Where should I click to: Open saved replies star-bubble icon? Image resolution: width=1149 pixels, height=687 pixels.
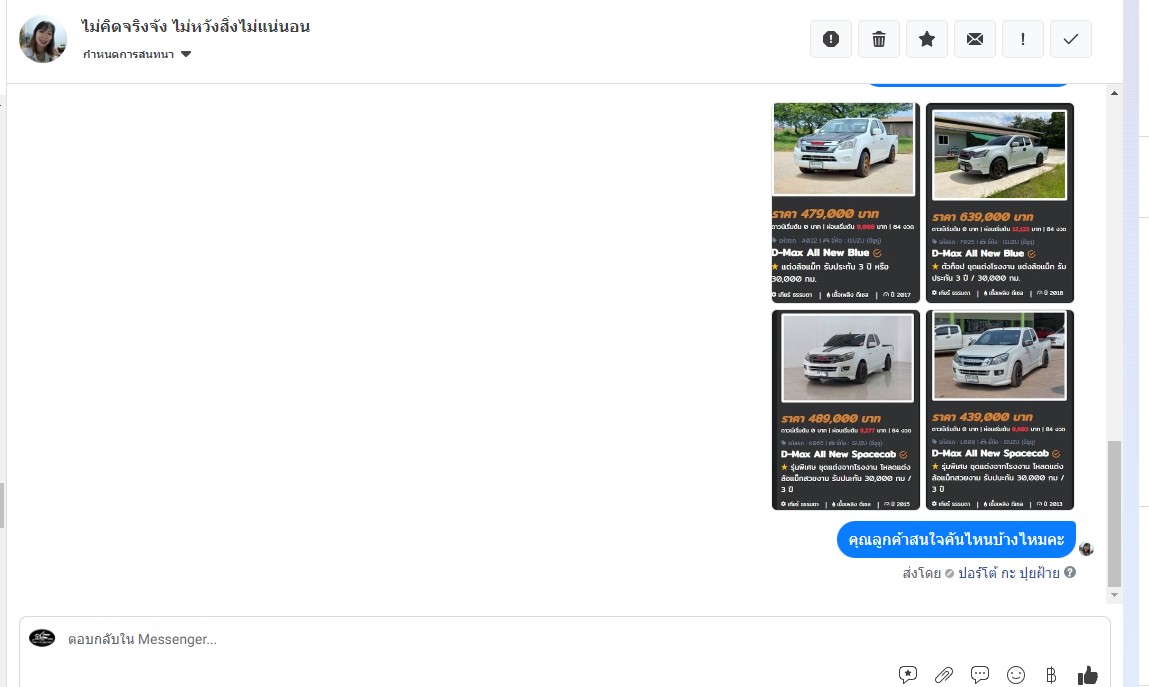coord(908,675)
